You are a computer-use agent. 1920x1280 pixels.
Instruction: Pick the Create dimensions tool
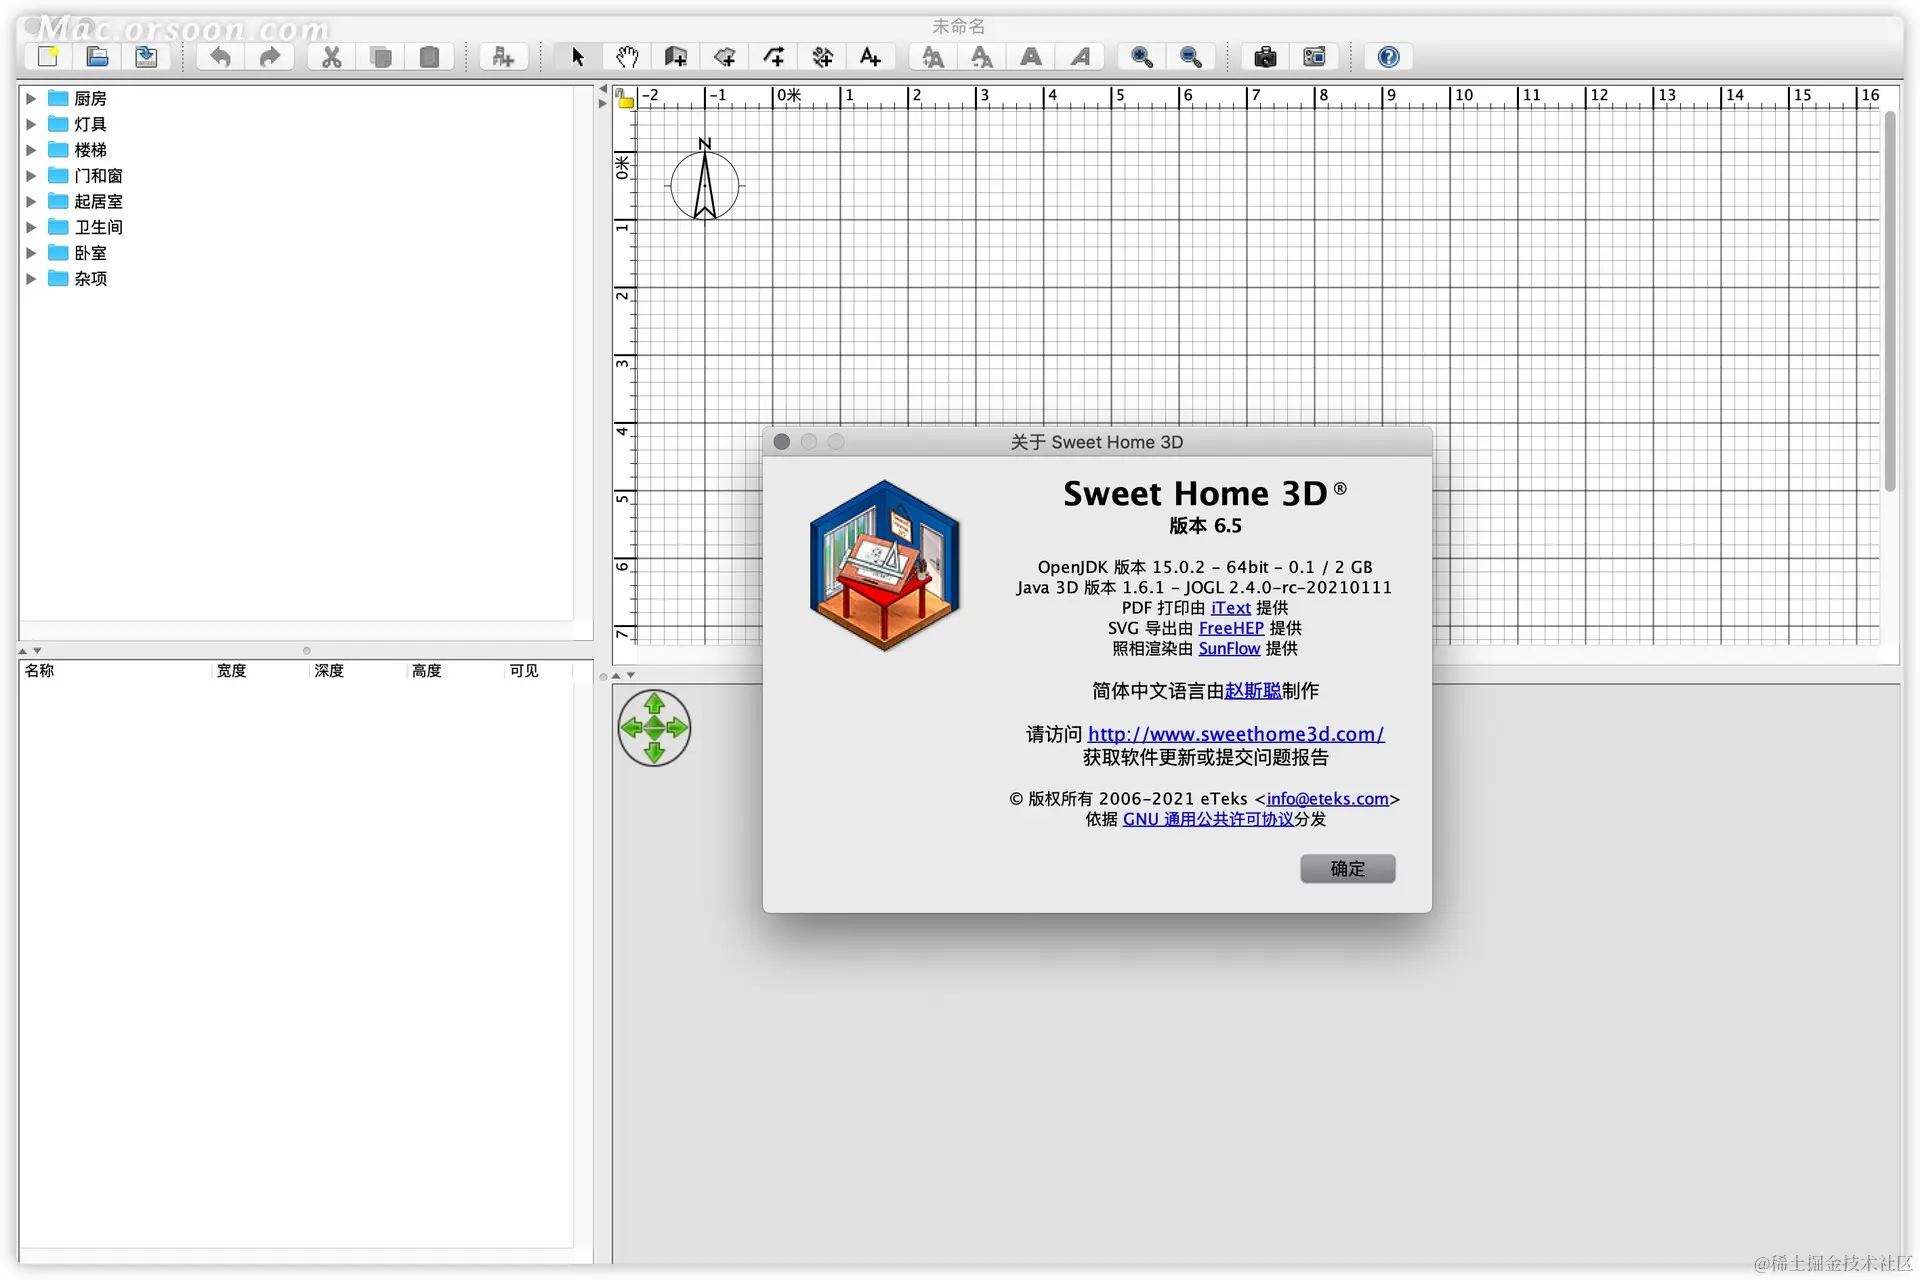[x=823, y=57]
